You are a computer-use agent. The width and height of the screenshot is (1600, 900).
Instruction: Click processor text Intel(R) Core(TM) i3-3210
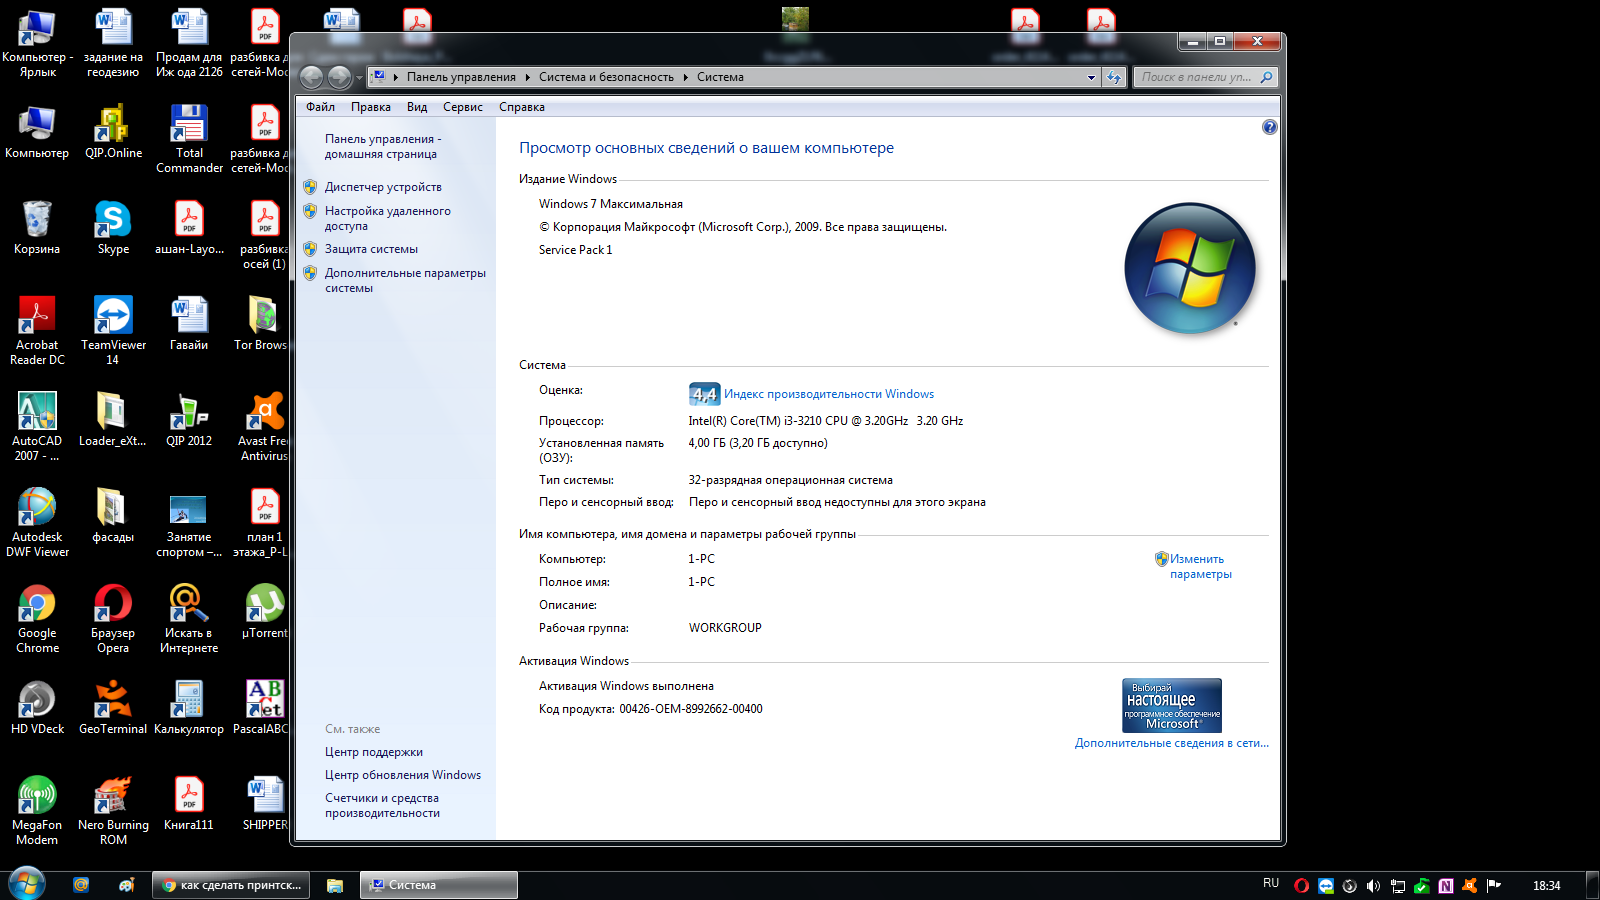(x=826, y=421)
